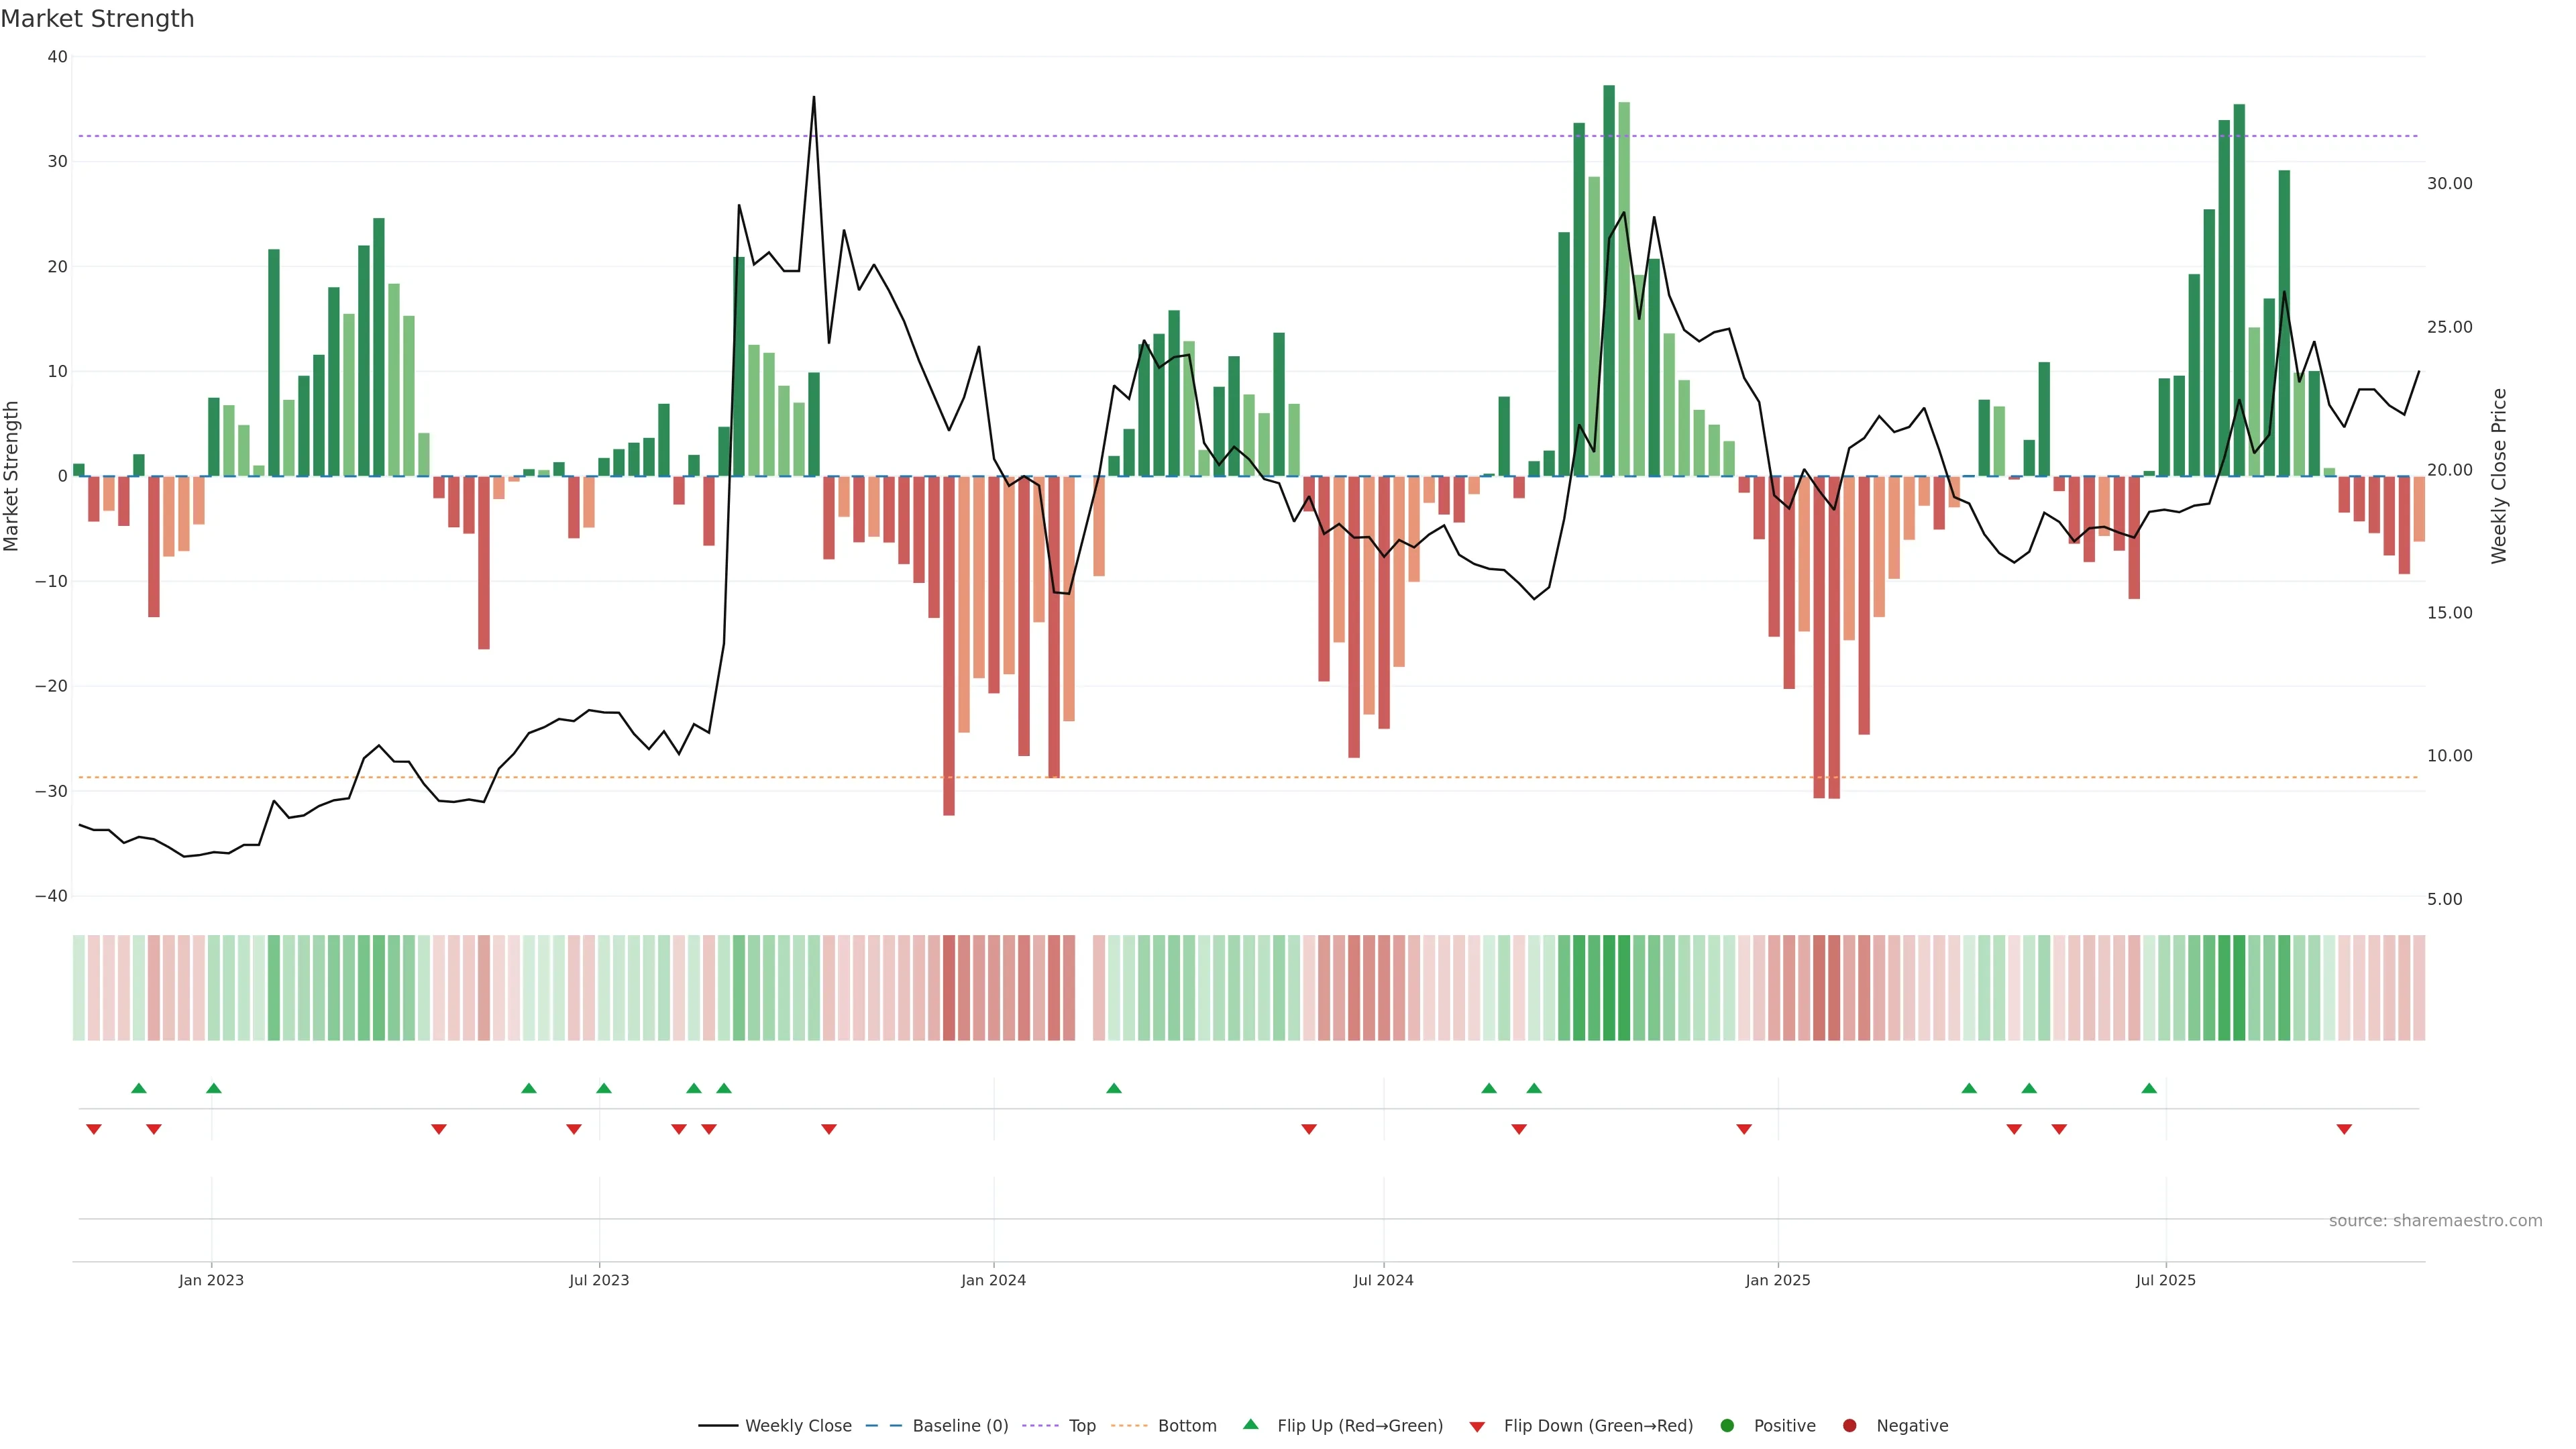Image resolution: width=2576 pixels, height=1449 pixels.
Task: Click the Jan 2024 x-axis label
Action: click(993, 1280)
